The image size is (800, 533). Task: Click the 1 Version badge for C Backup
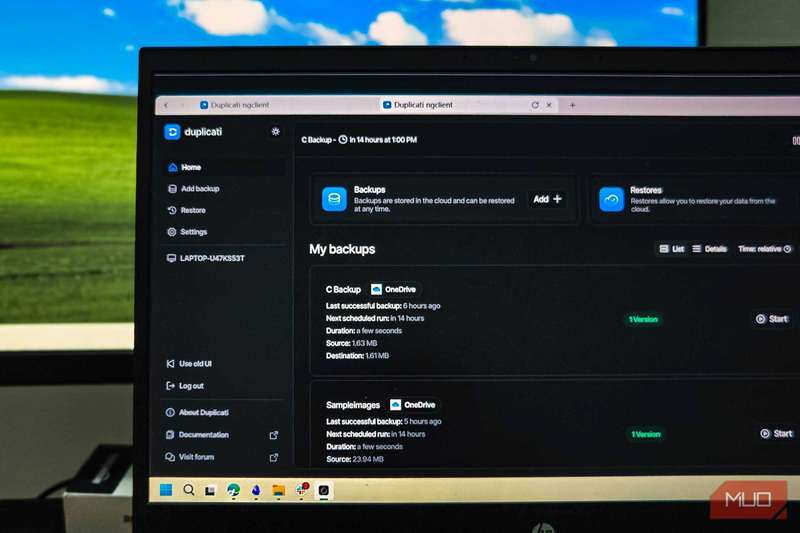pyautogui.click(x=643, y=319)
